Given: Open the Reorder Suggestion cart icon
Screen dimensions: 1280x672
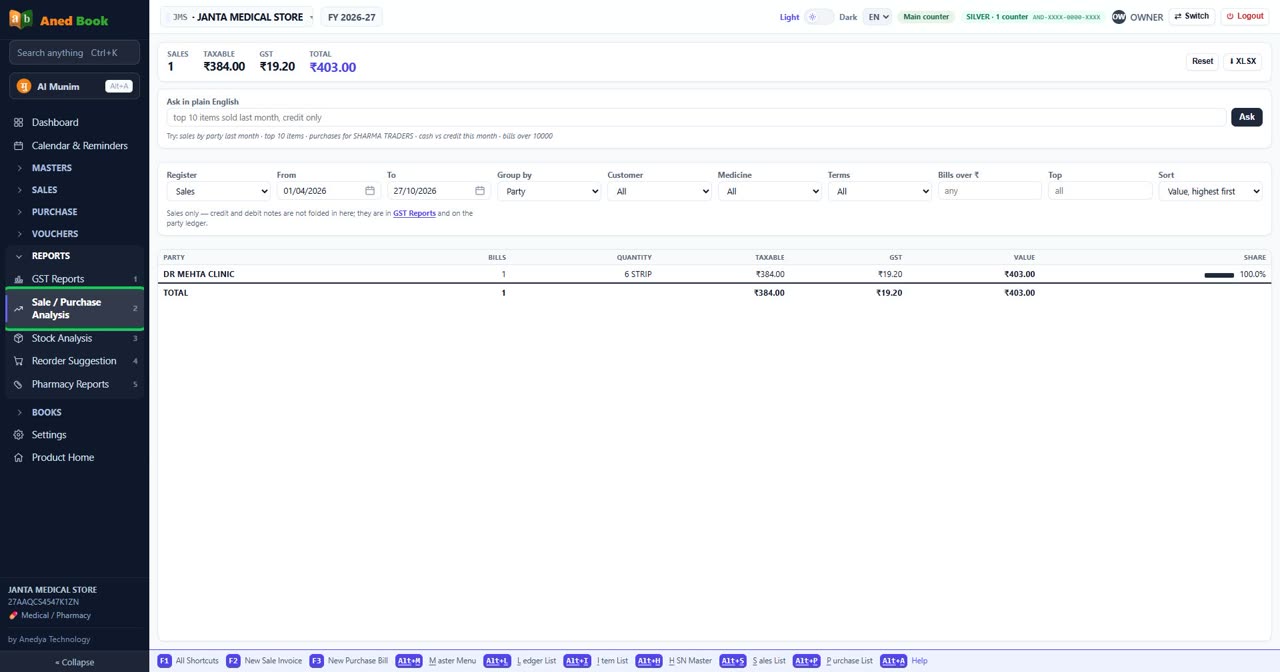Looking at the screenshot, I should point(18,361).
